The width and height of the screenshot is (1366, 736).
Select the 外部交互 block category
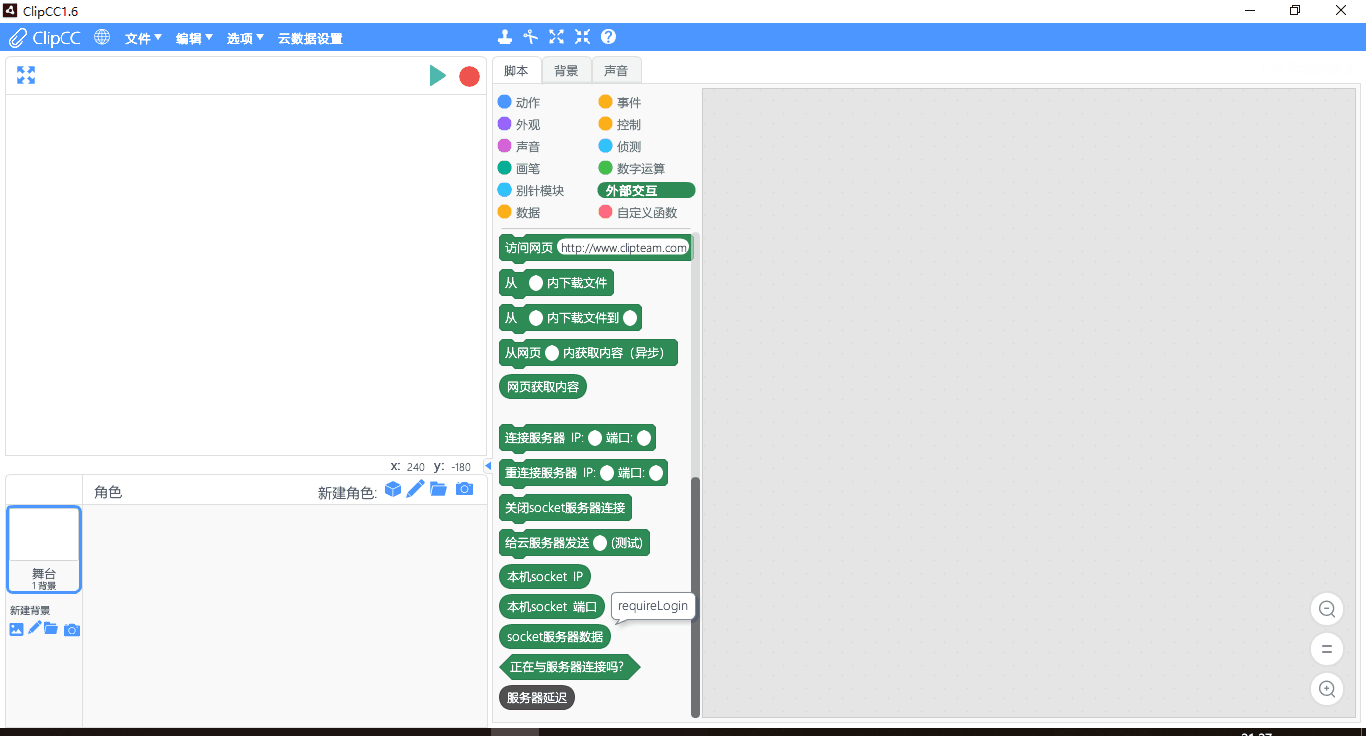[646, 190]
